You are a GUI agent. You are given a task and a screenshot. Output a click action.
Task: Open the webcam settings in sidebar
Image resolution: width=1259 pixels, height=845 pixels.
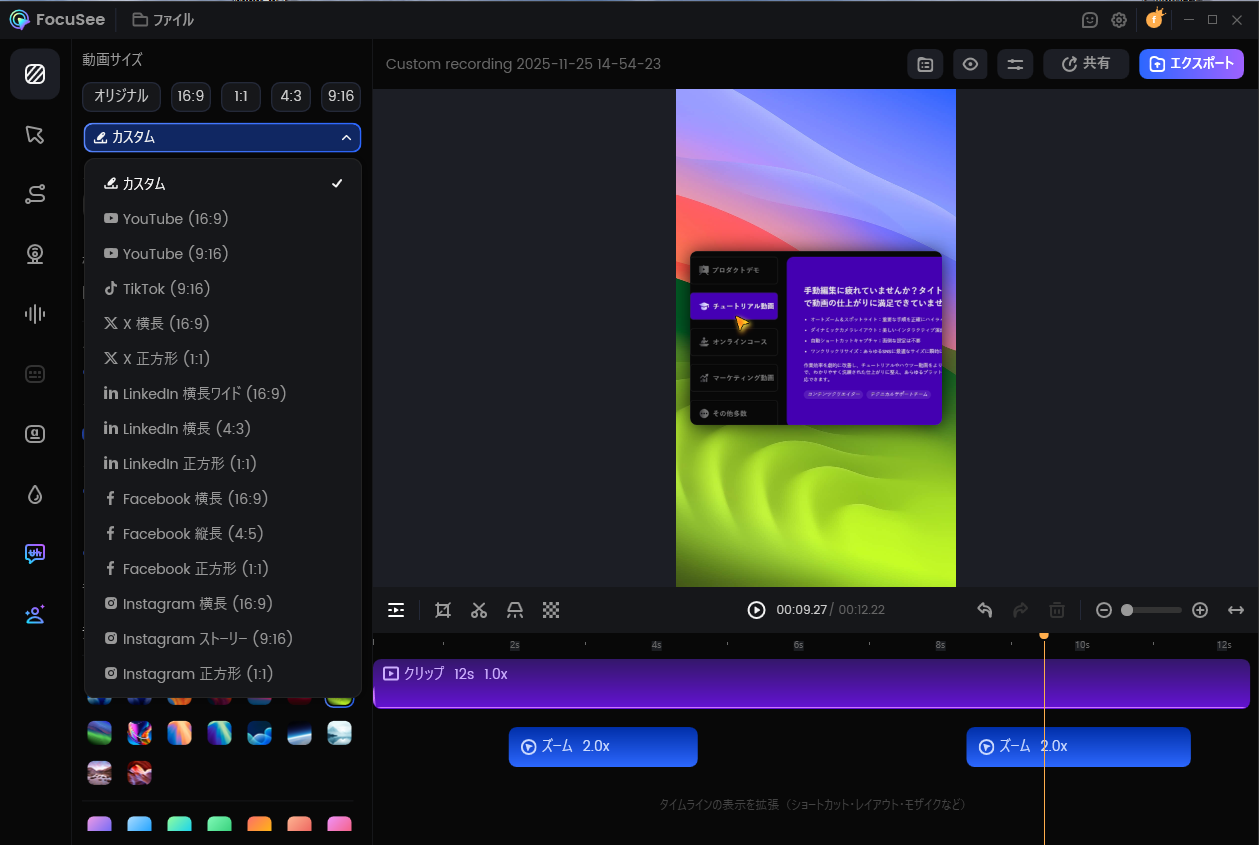pos(35,254)
